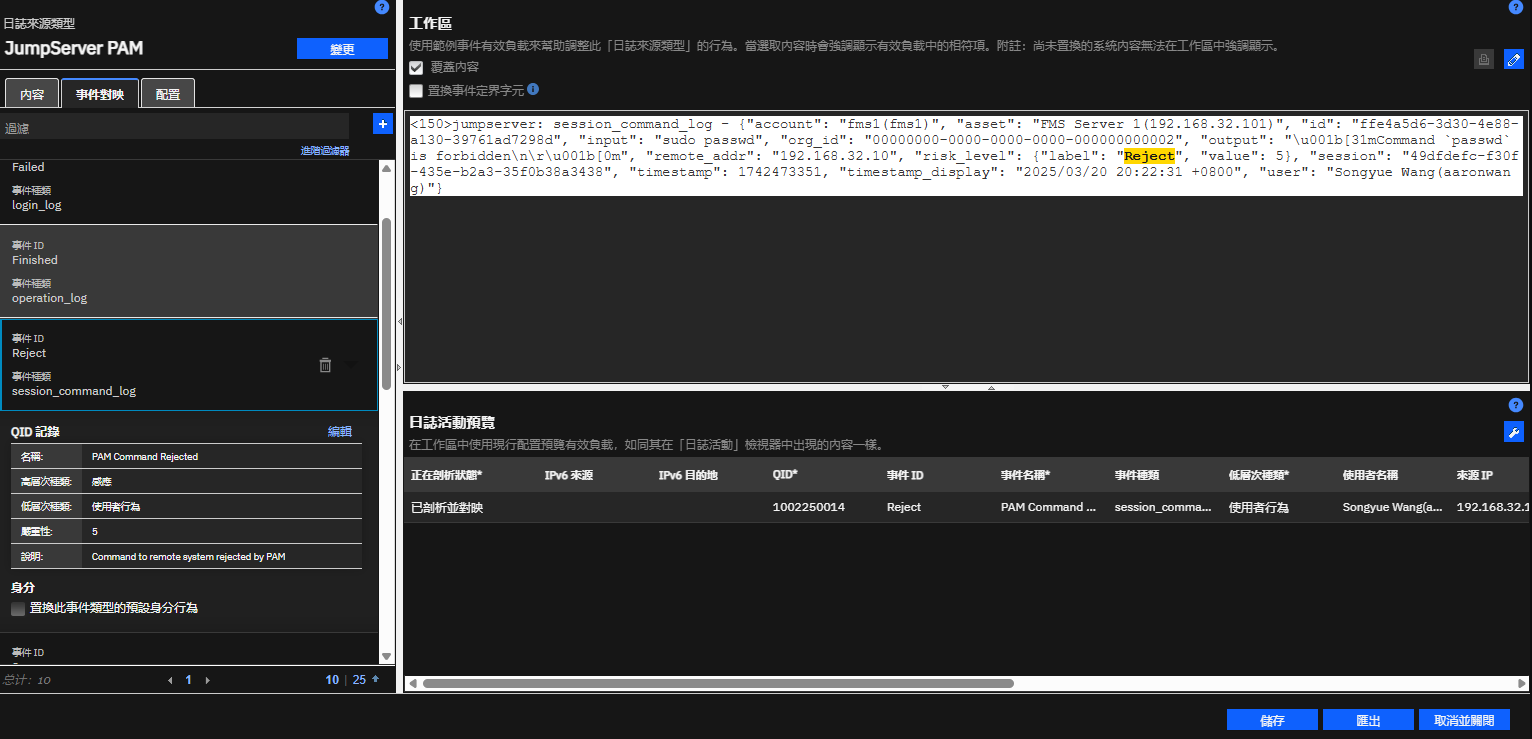Click the 事件名稱* column header
Image resolution: width=1532 pixels, height=739 pixels.
pos(1025,475)
